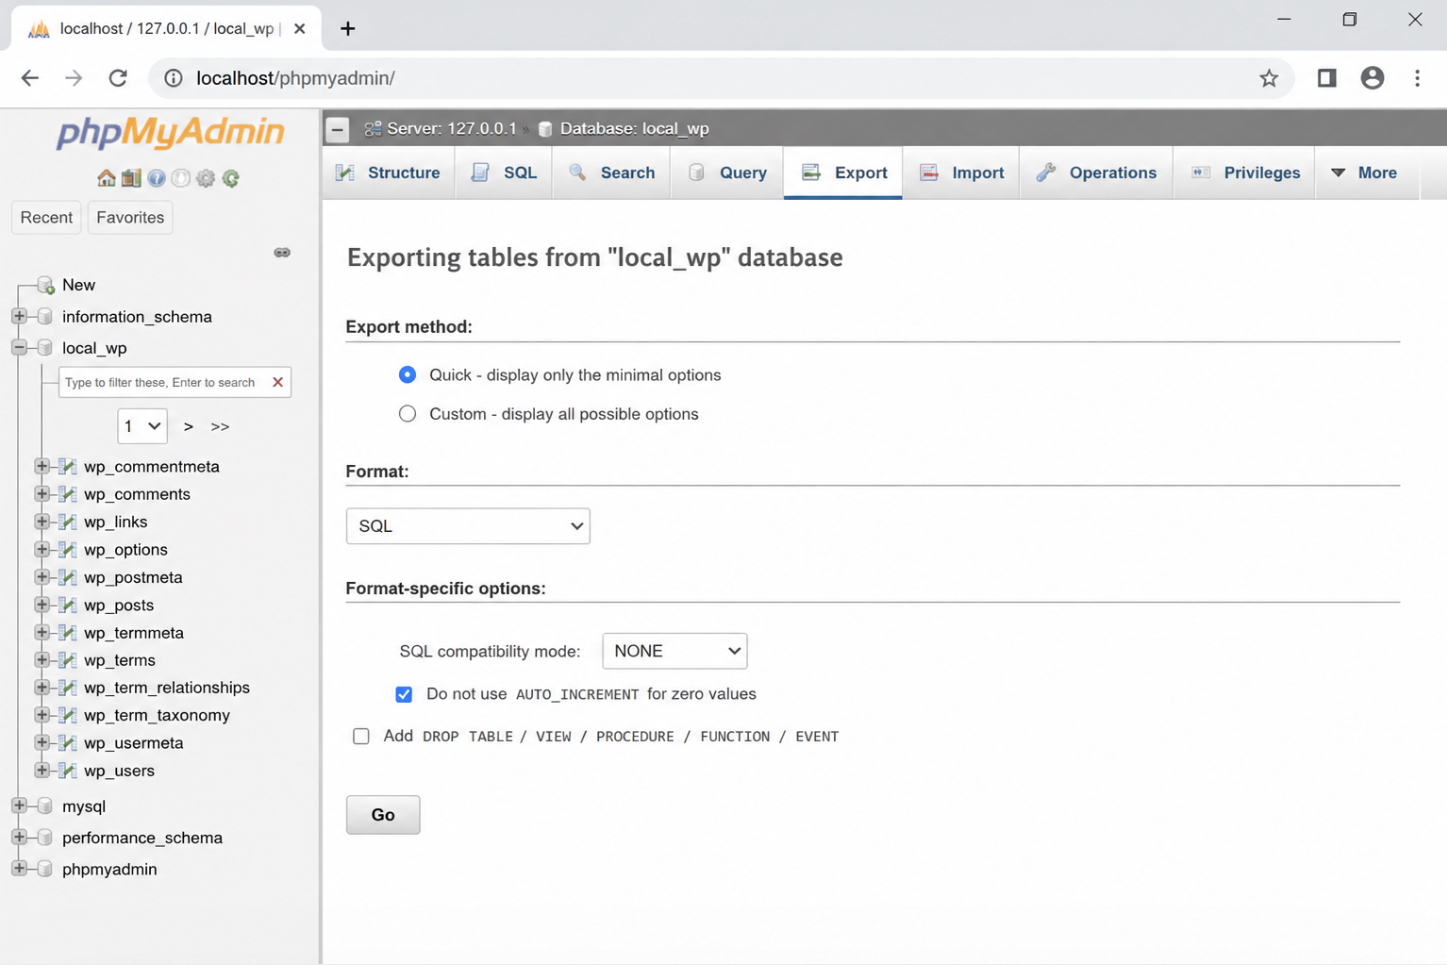1447x965 pixels.
Task: Switch to the Import tab
Action: [962, 173]
